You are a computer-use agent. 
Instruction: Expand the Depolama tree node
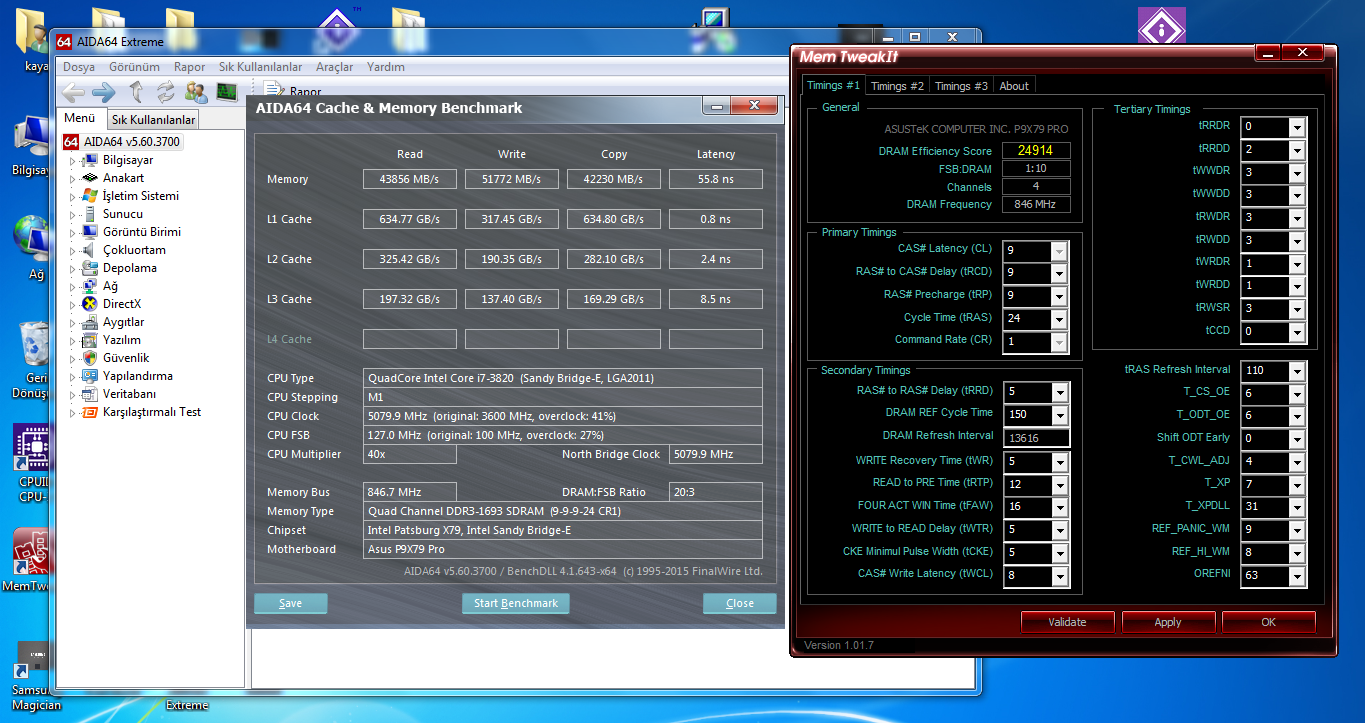pos(72,268)
